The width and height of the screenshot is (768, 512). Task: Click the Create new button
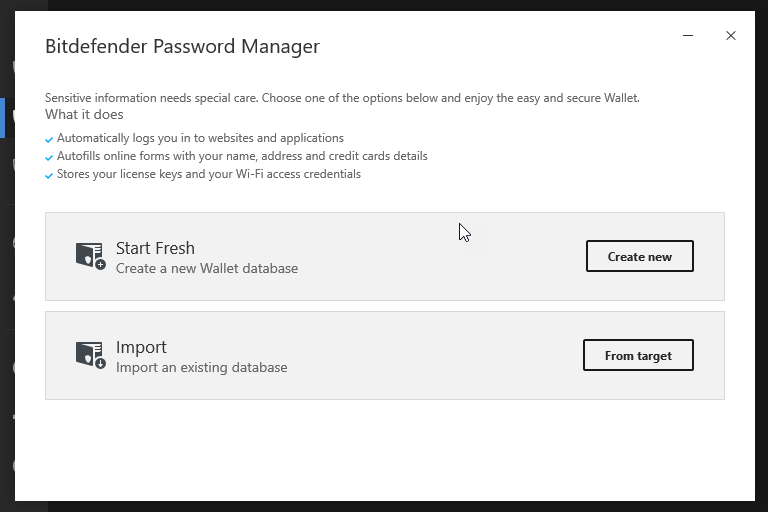point(640,256)
